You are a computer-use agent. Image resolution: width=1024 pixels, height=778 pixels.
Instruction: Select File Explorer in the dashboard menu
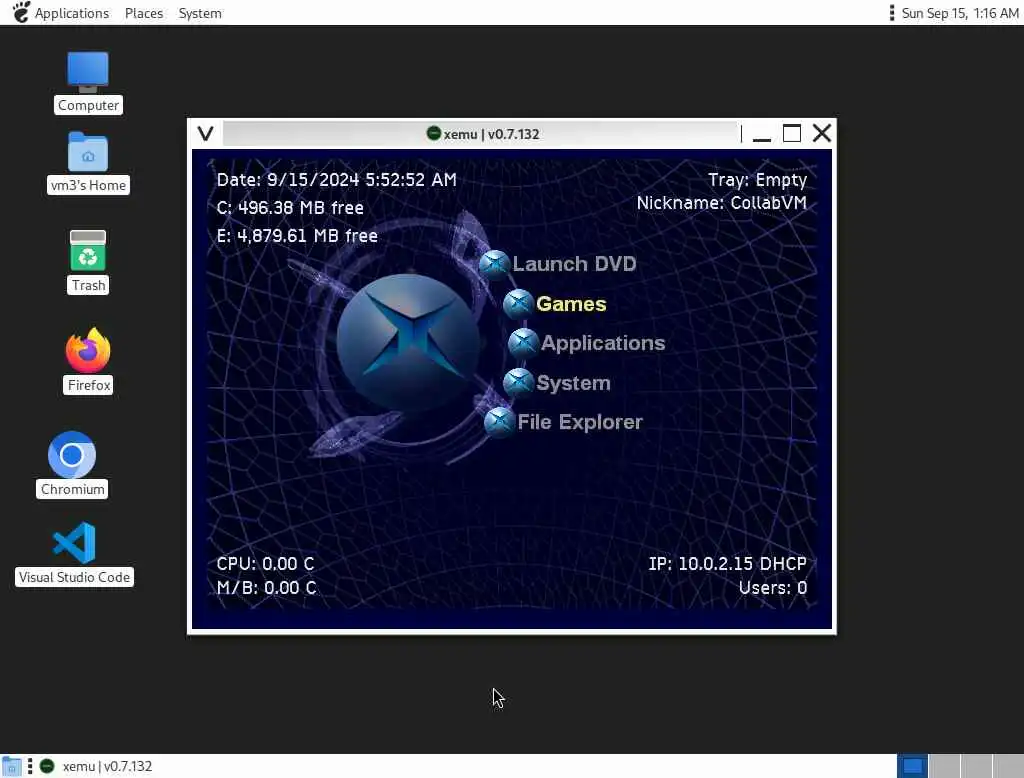580,422
